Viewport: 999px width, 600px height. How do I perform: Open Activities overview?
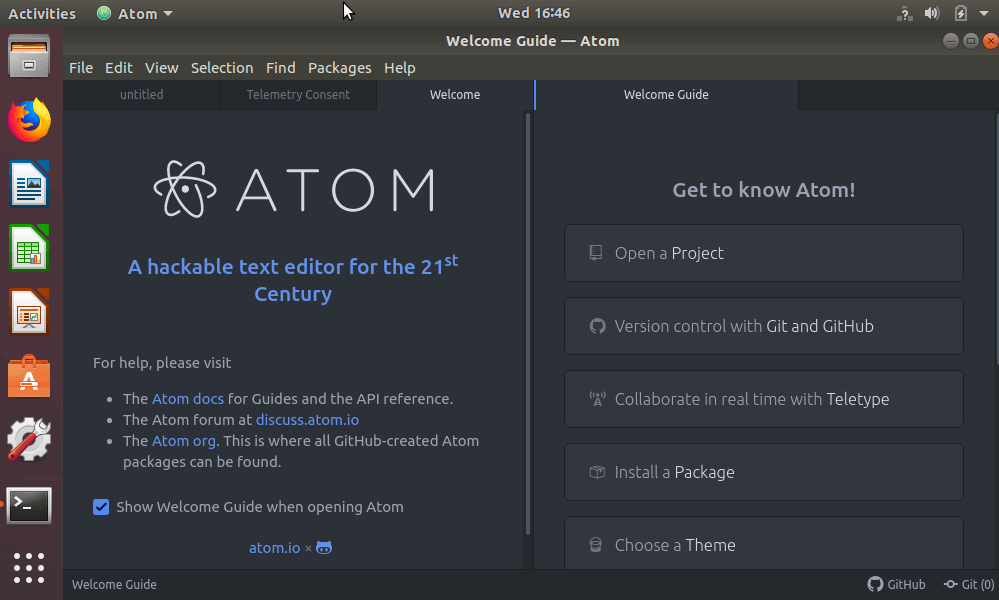pyautogui.click(x=41, y=13)
